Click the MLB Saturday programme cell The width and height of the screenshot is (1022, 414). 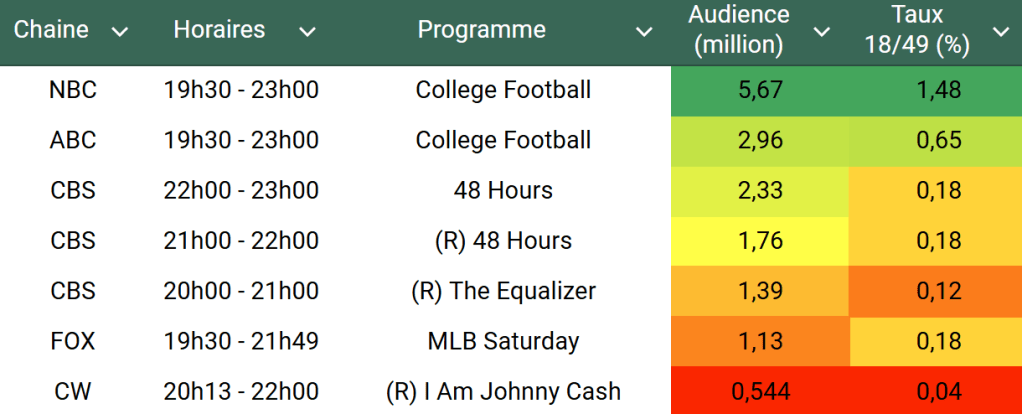tap(503, 341)
